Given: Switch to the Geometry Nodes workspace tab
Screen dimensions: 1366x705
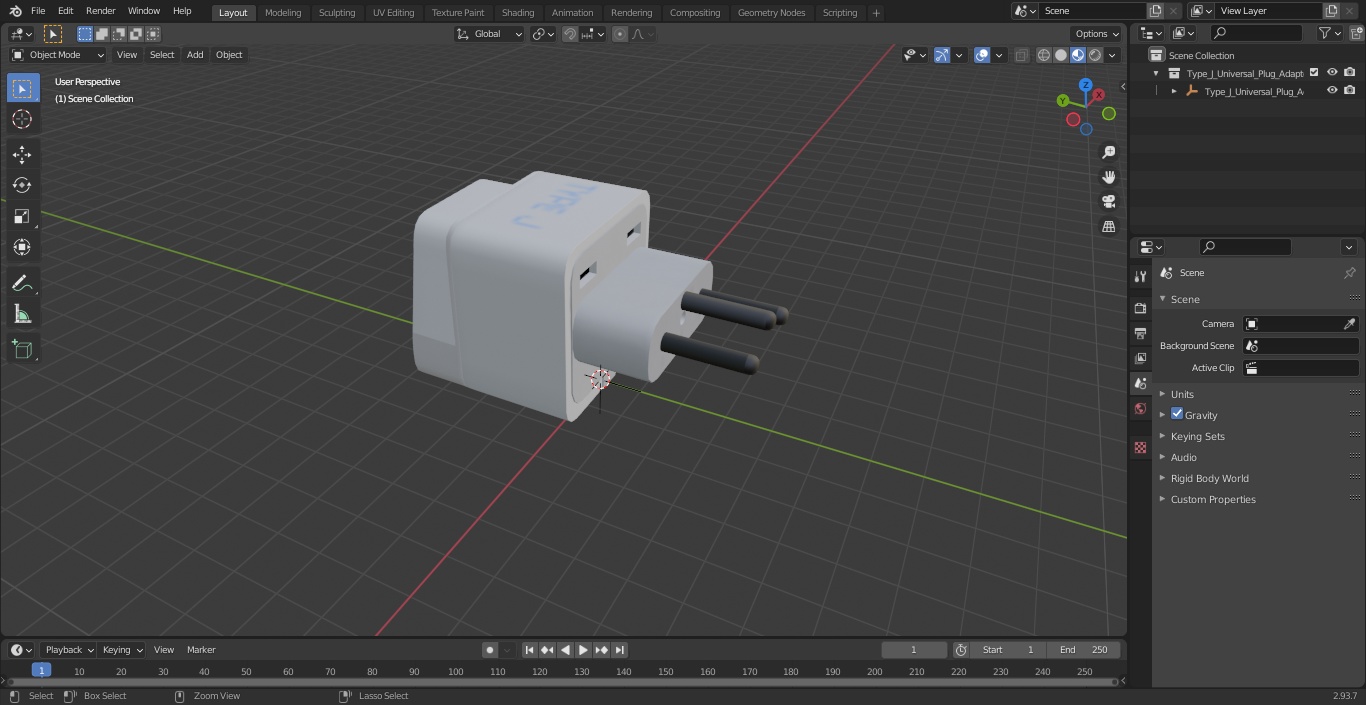Looking at the screenshot, I should click(x=771, y=12).
